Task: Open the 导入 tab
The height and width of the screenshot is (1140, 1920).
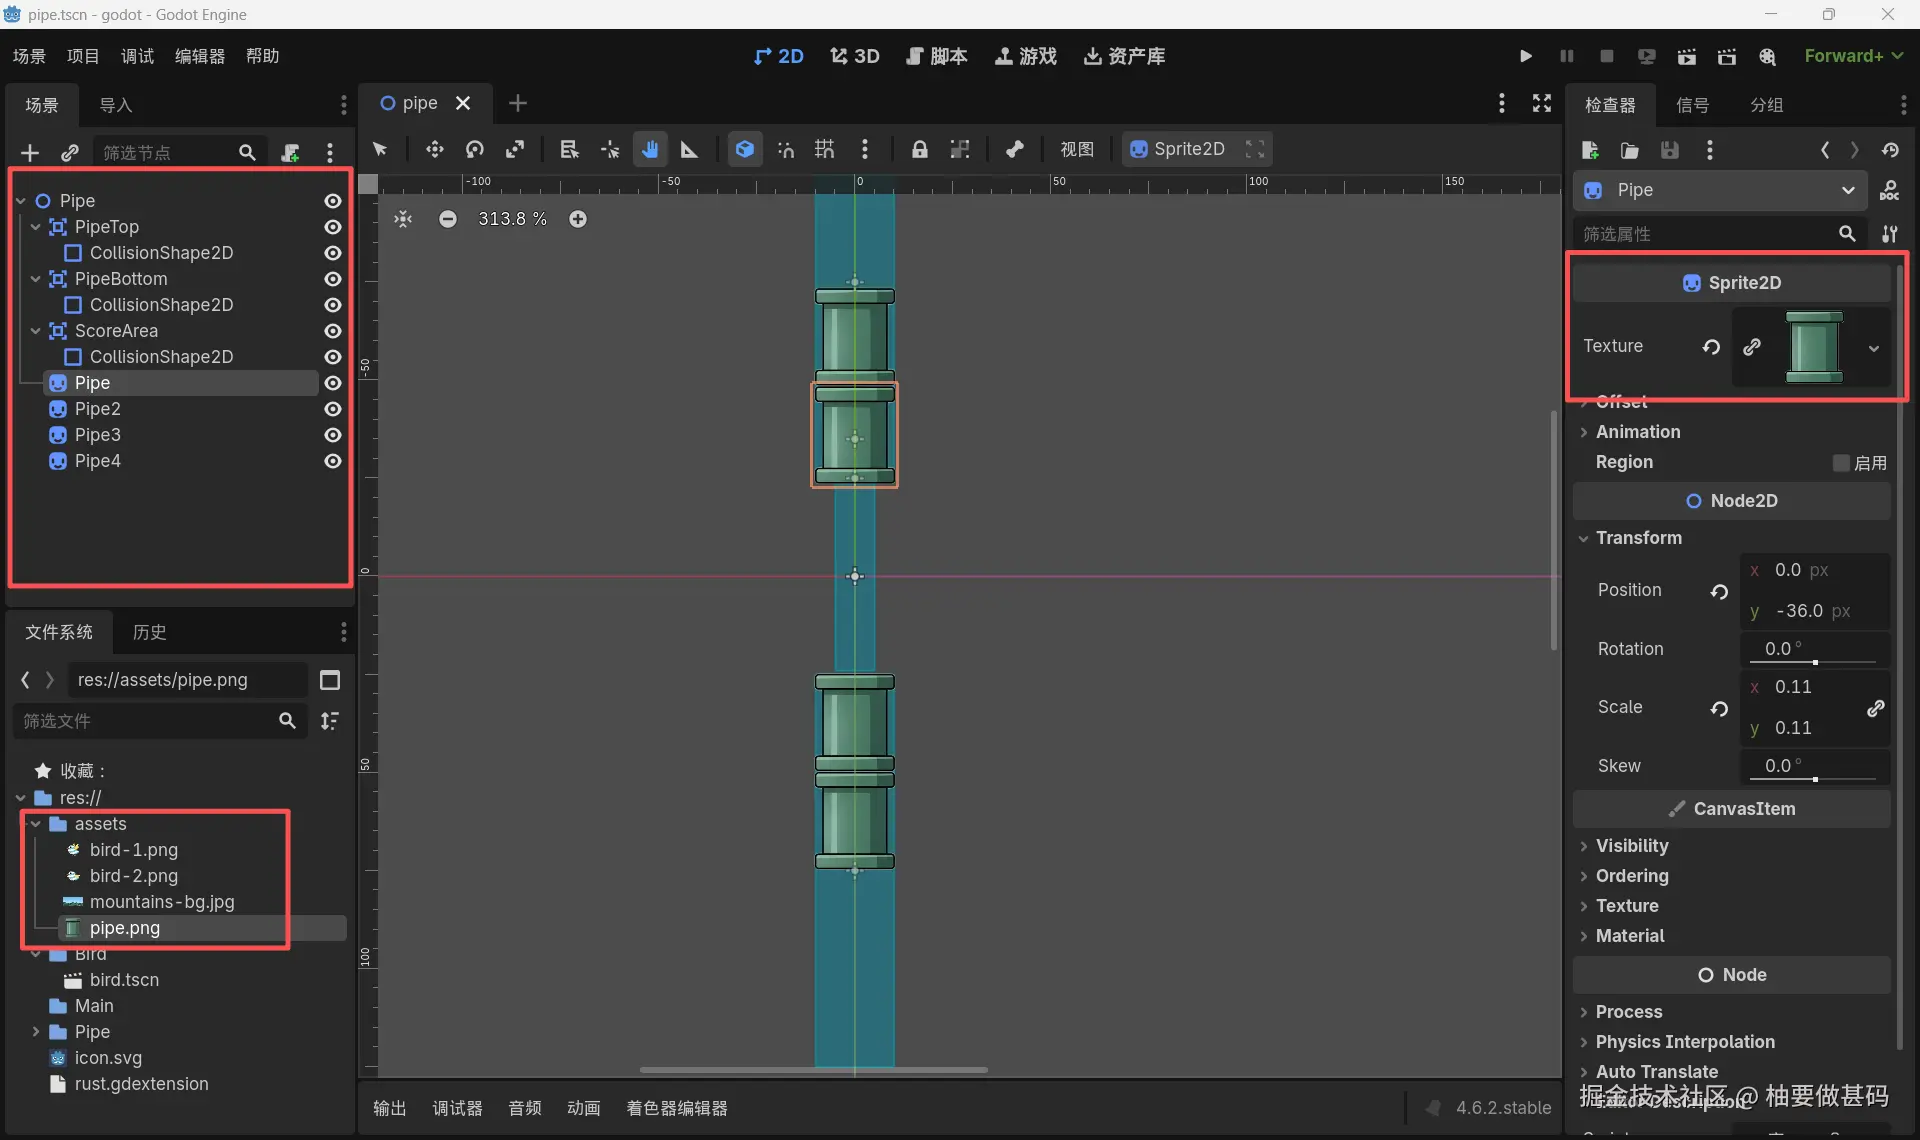Action: (x=116, y=105)
